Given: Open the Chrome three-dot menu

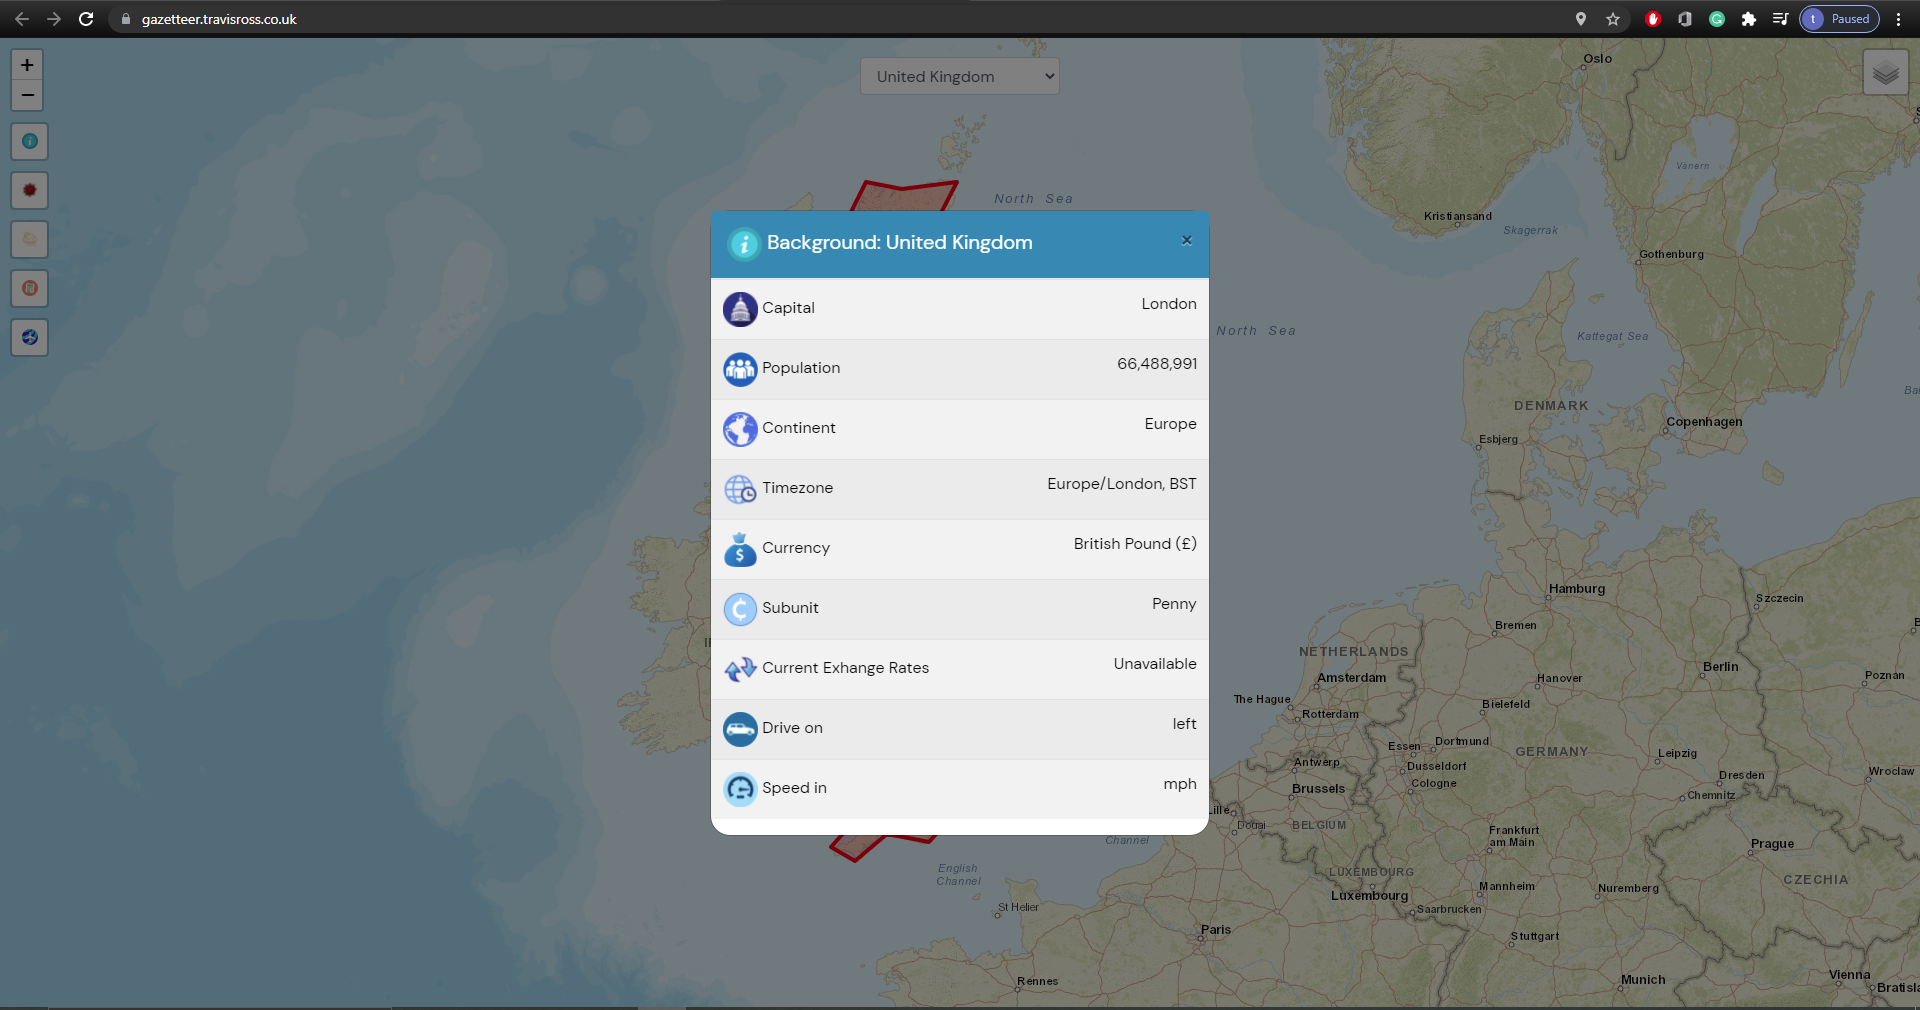Looking at the screenshot, I should tap(1898, 19).
